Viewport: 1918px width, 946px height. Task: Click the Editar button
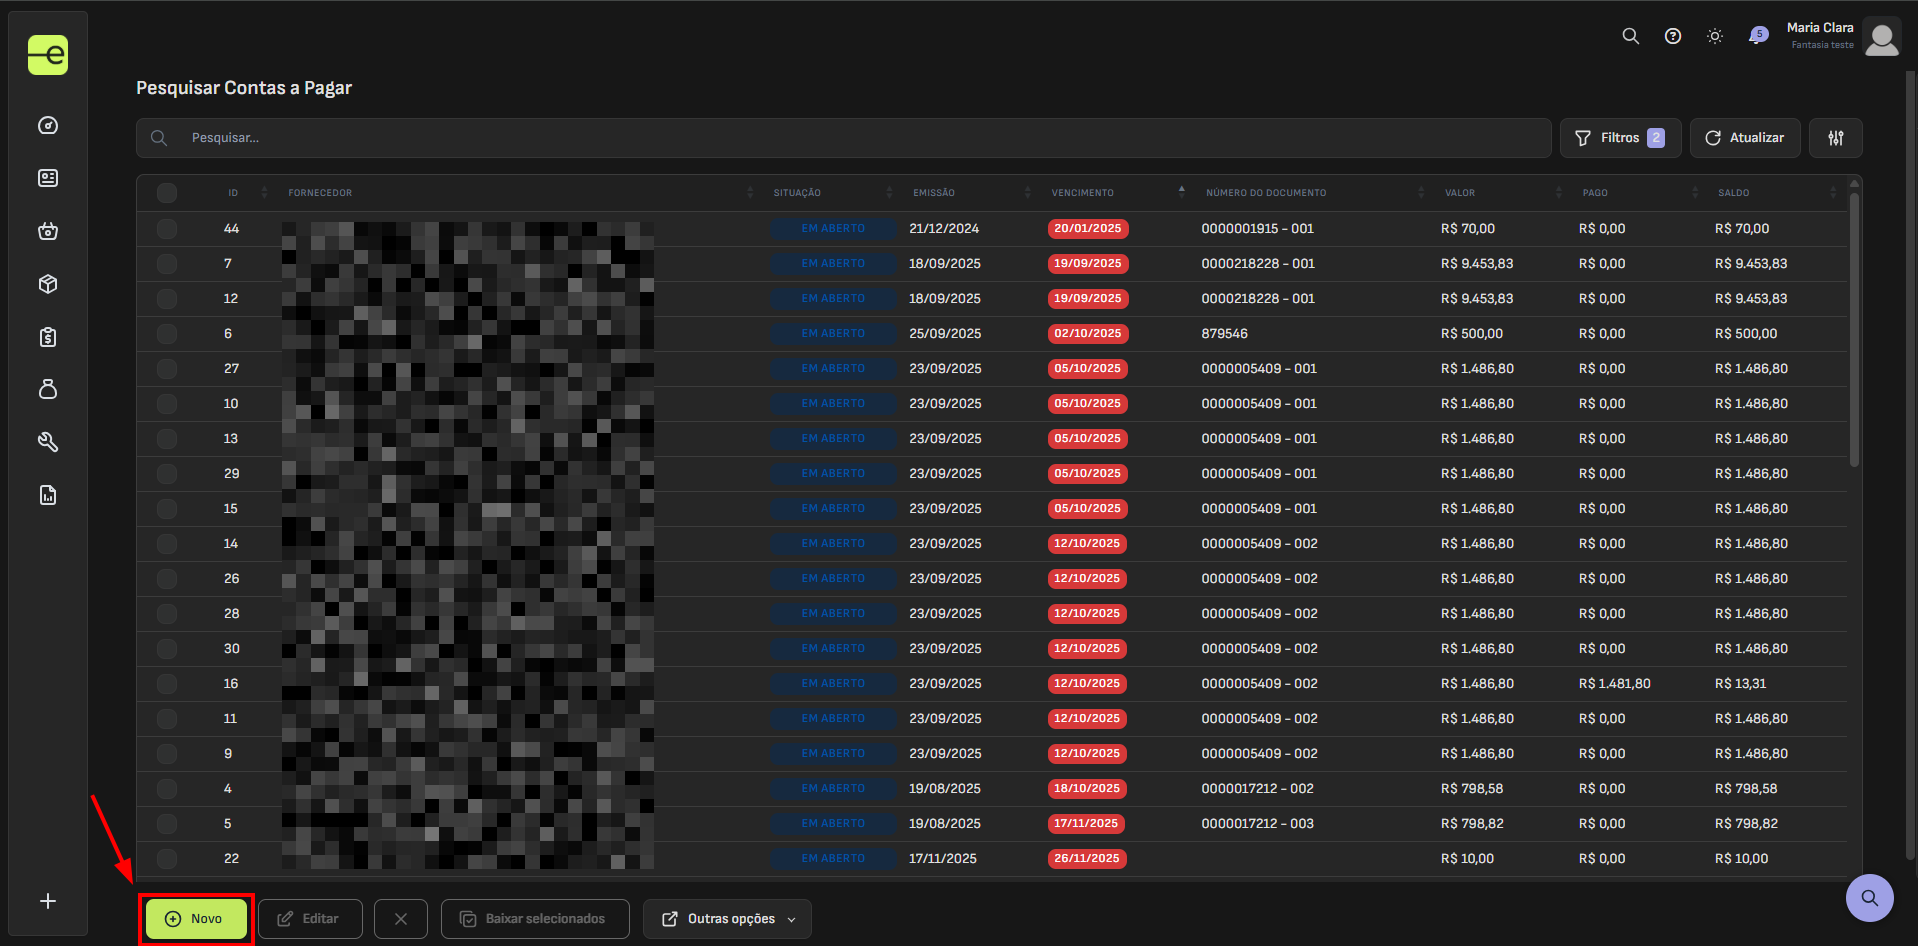310,919
